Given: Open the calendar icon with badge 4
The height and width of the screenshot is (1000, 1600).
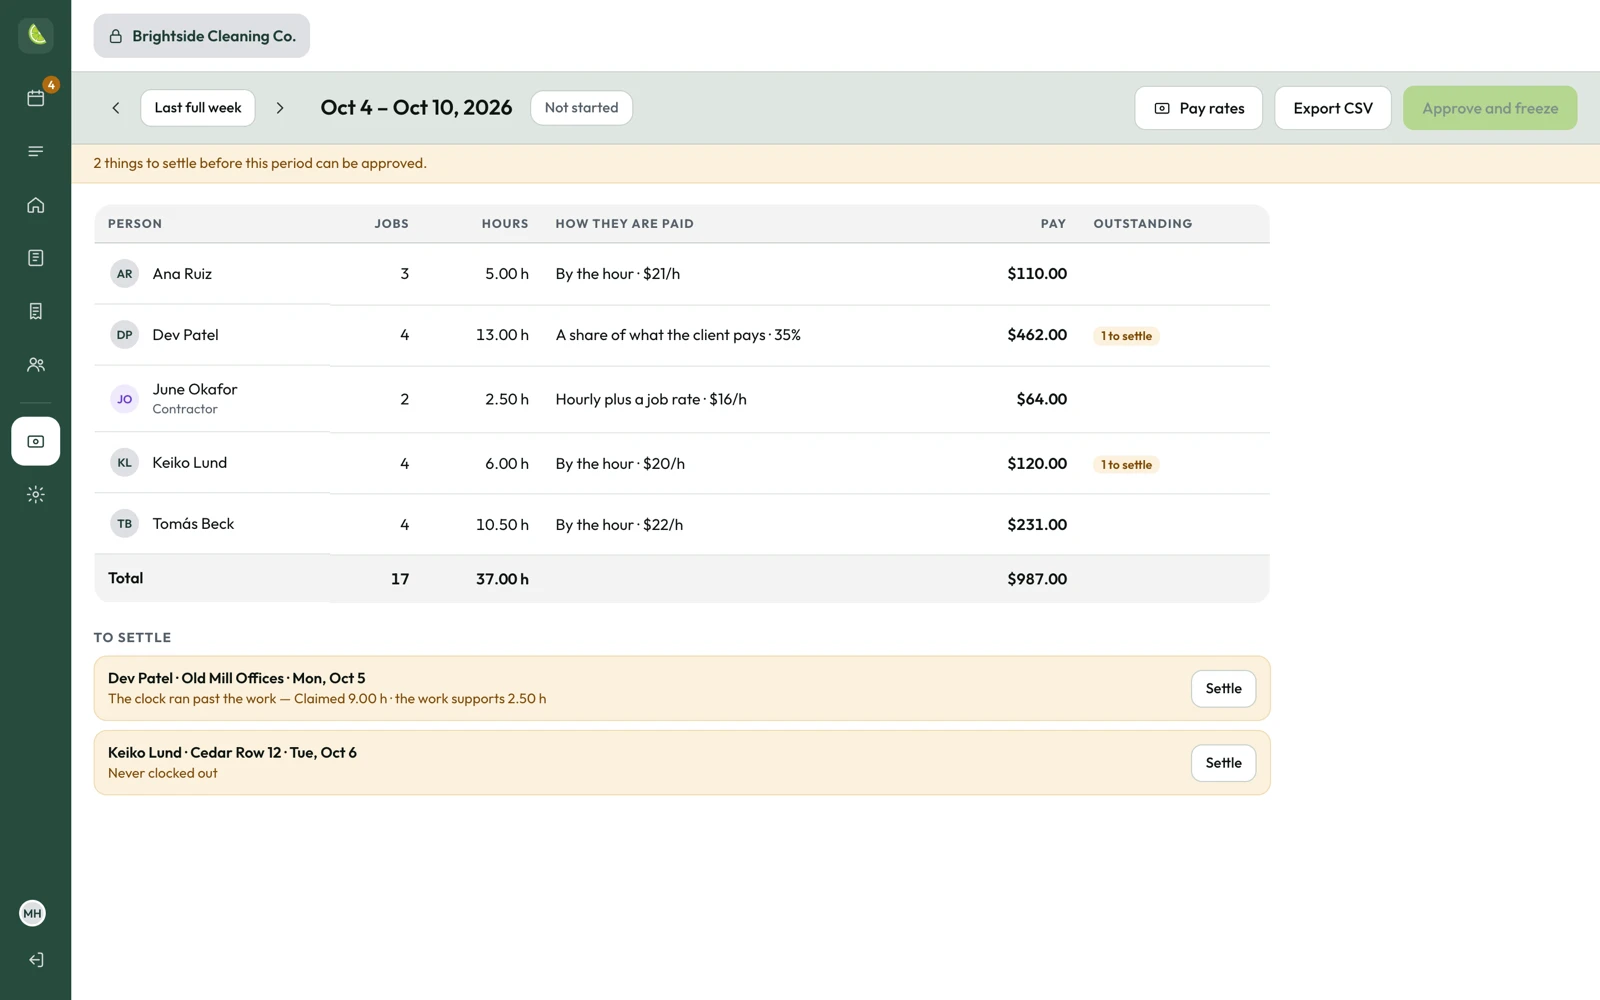Looking at the screenshot, I should [x=36, y=97].
